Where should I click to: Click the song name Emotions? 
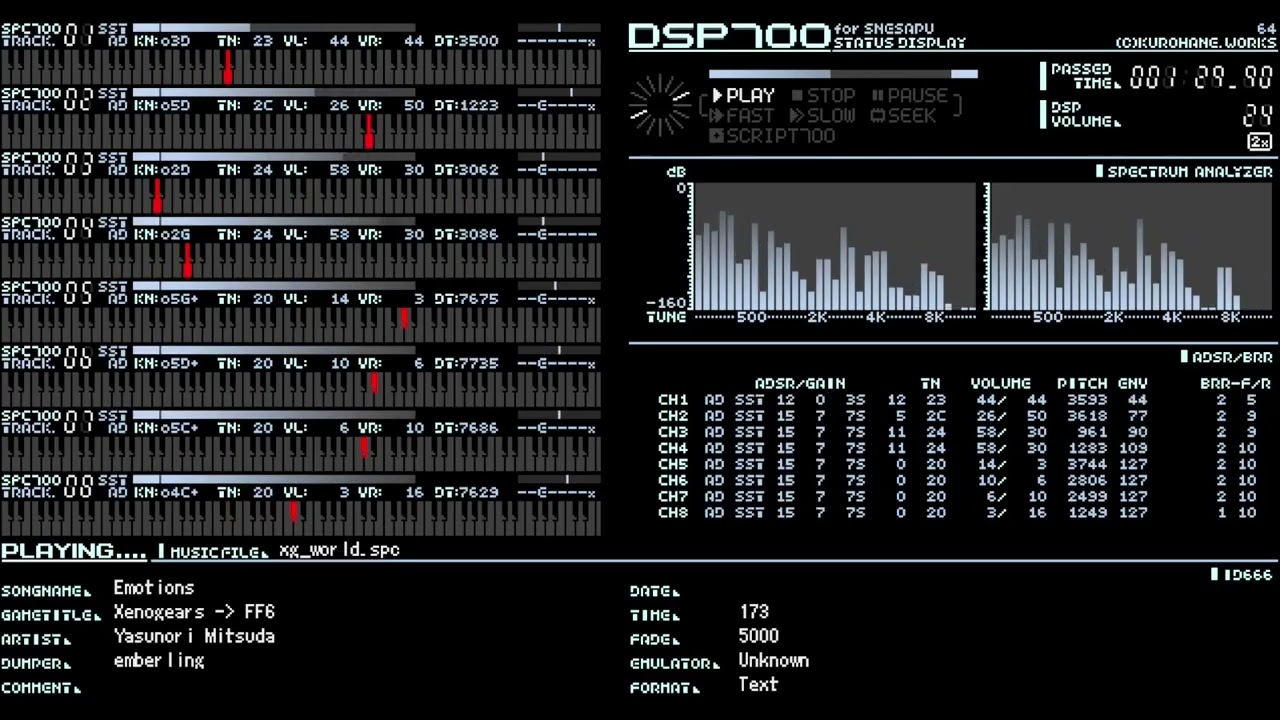154,588
